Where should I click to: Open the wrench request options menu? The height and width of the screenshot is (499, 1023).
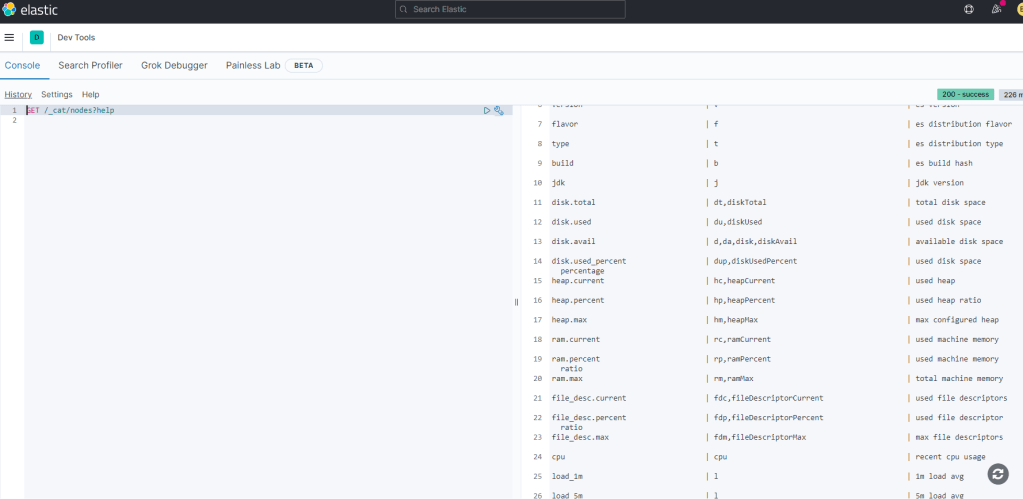tap(499, 110)
